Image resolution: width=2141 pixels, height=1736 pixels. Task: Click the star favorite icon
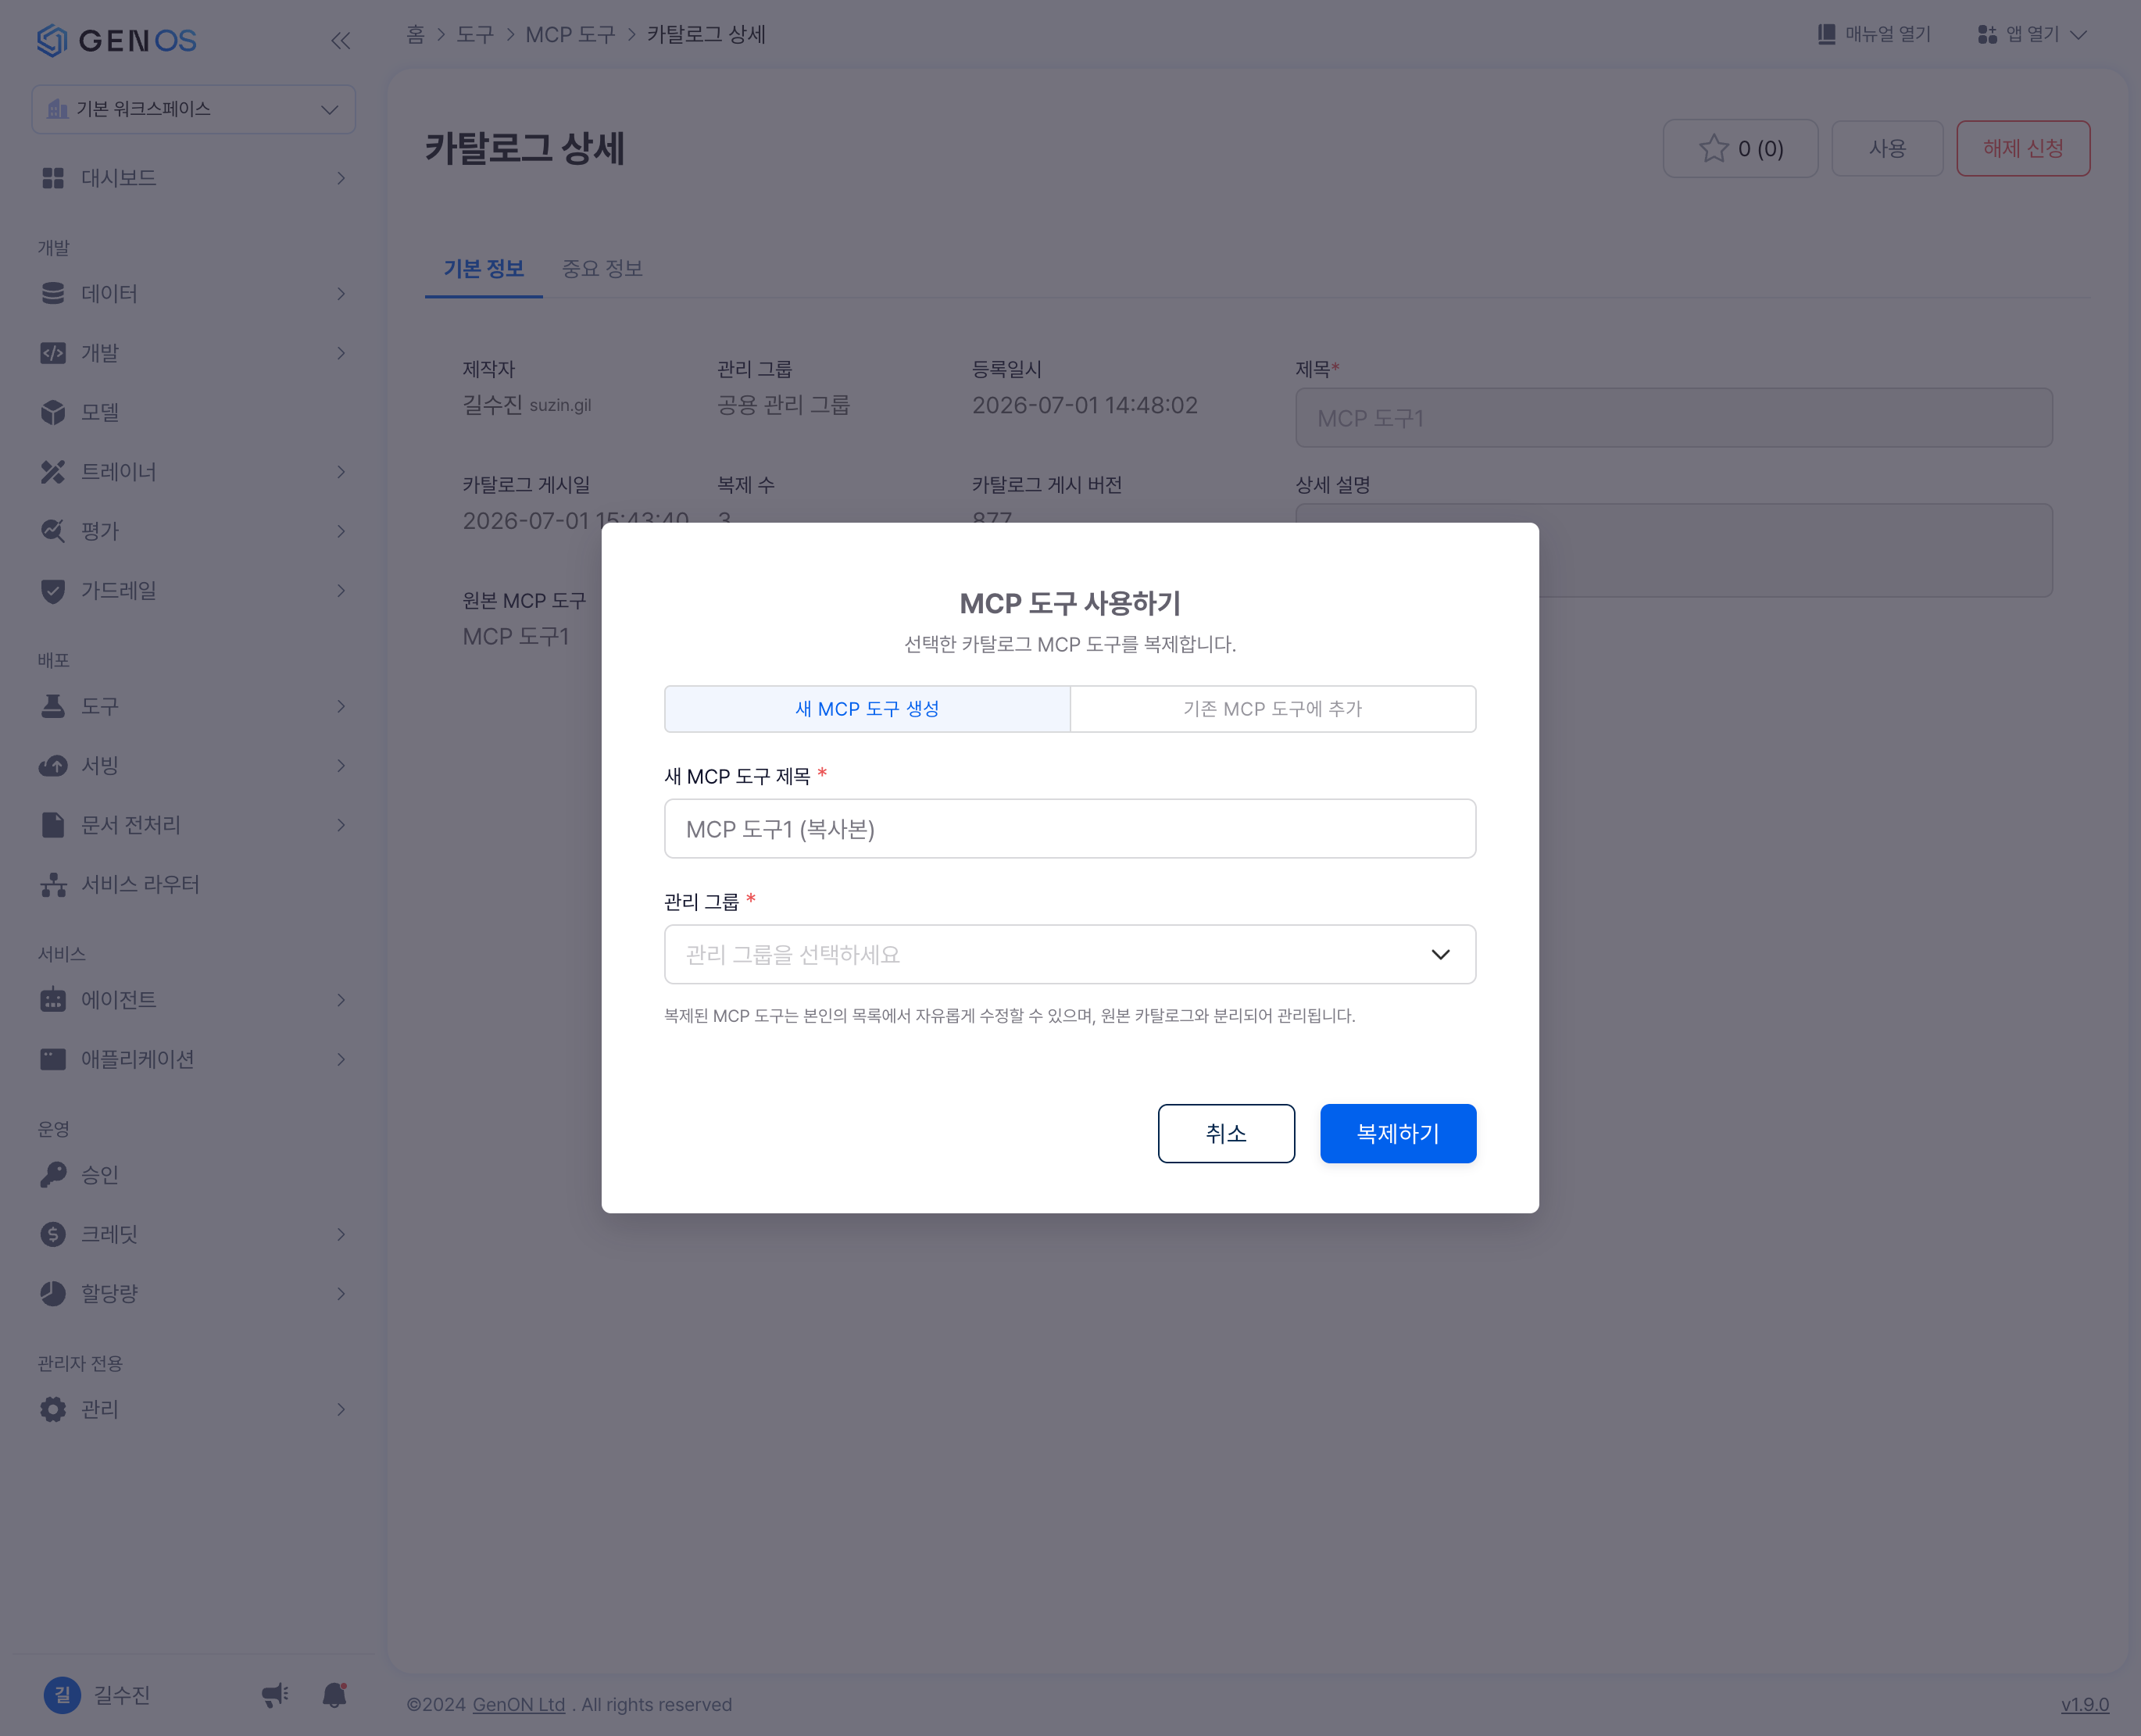tap(1713, 149)
